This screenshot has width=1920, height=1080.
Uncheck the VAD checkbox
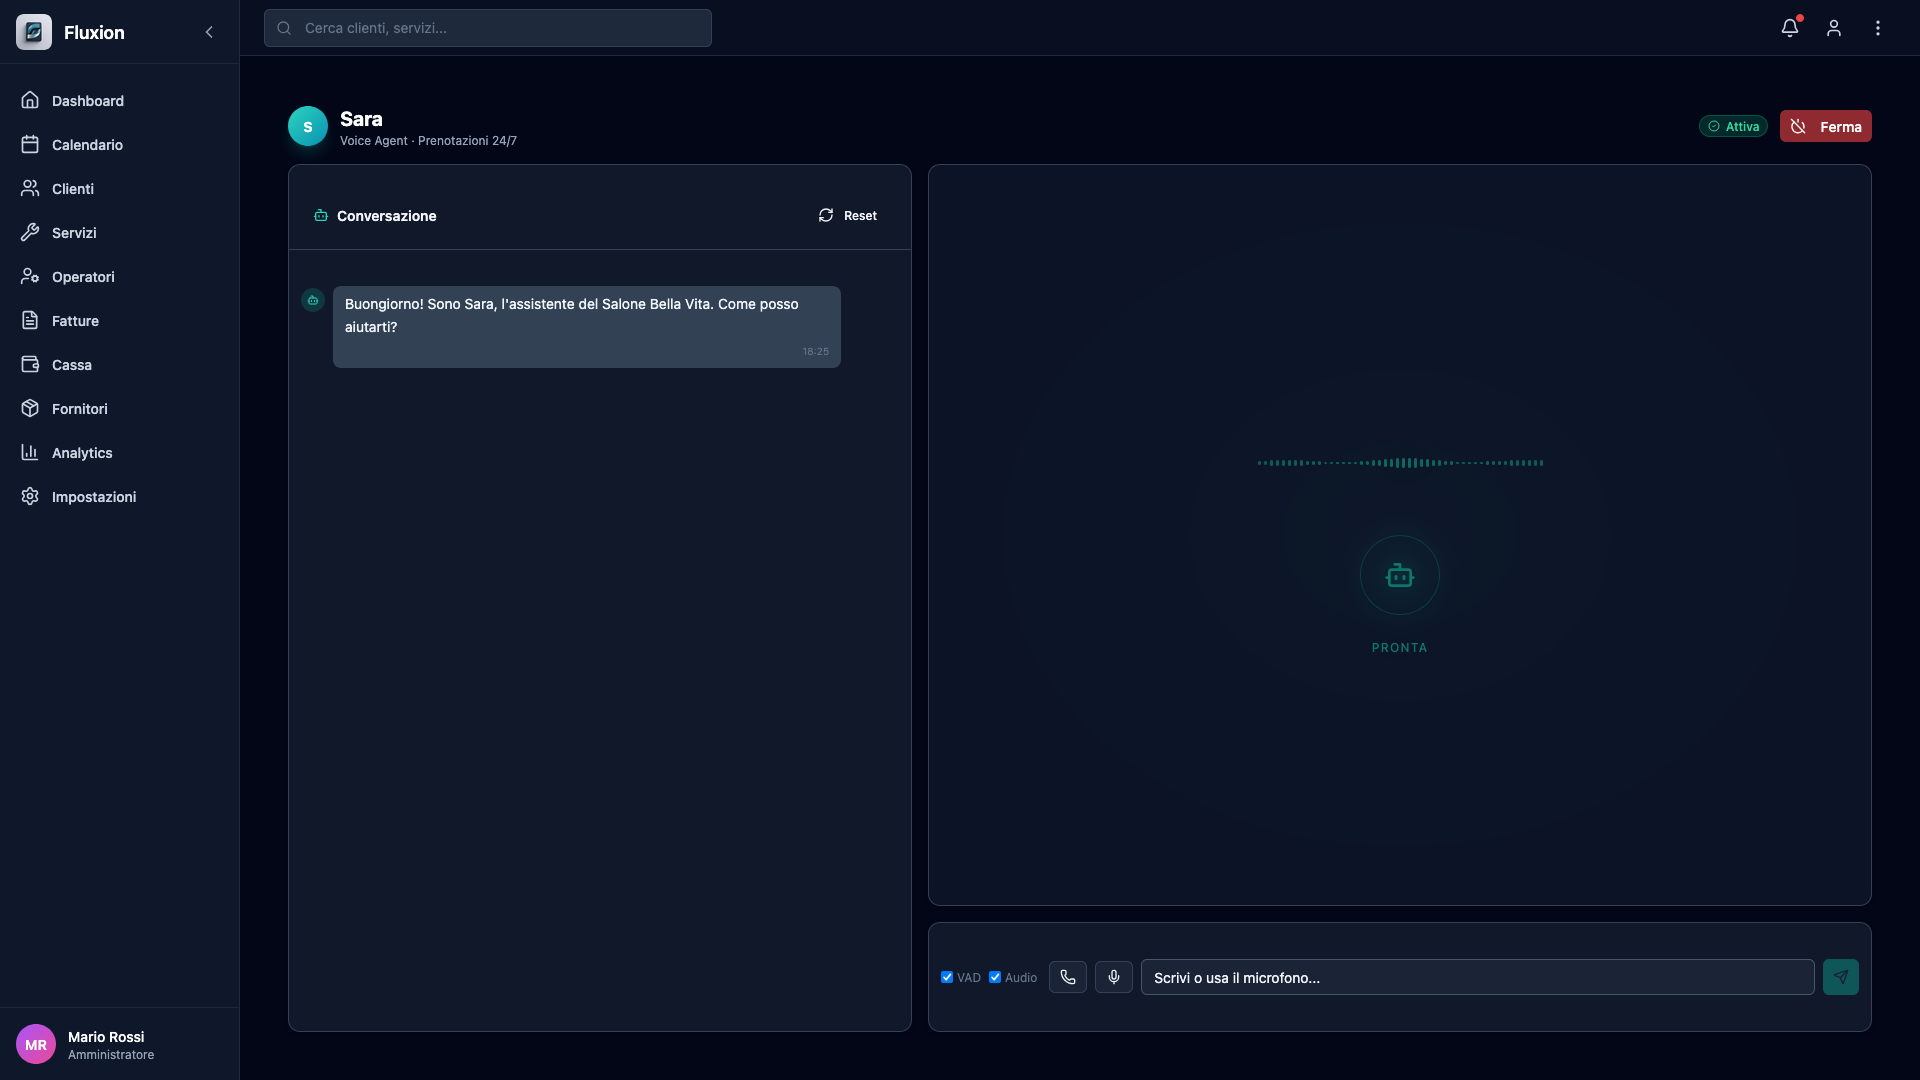coord(947,977)
